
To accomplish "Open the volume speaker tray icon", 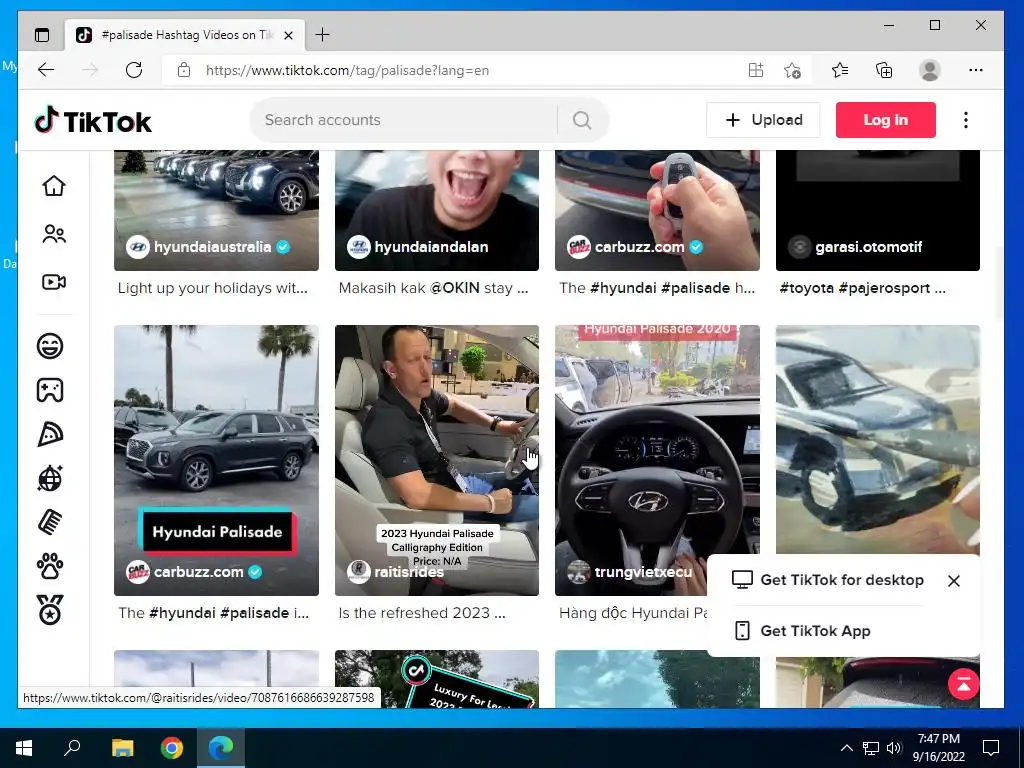I will pyautogui.click(x=893, y=748).
